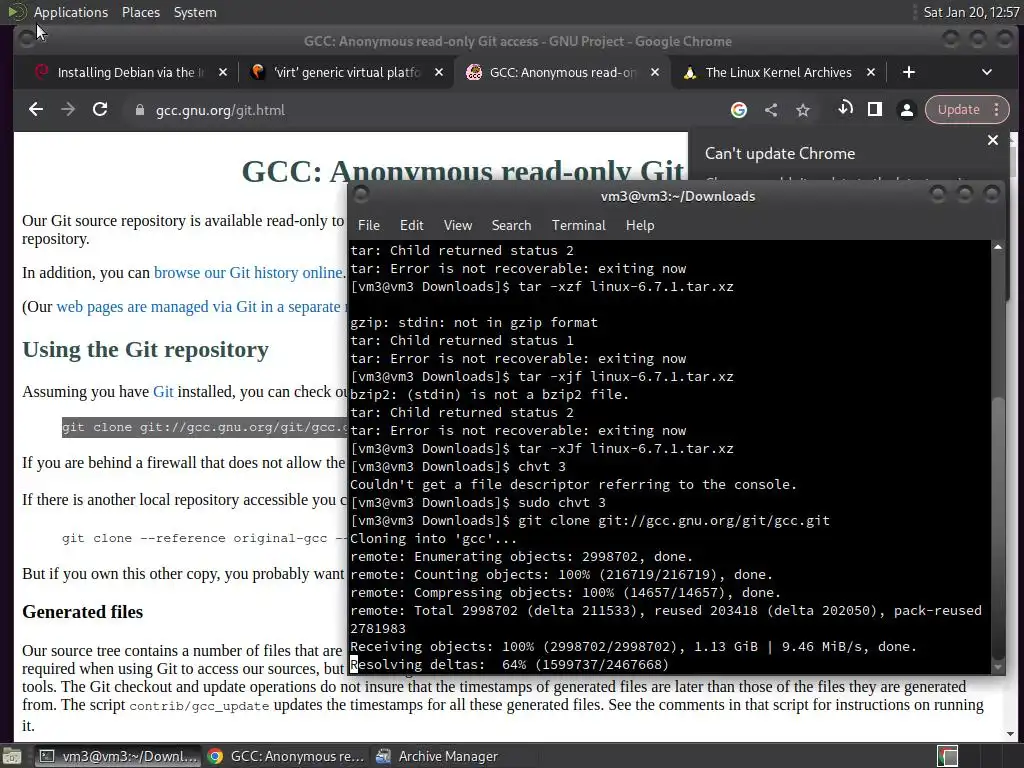Screen dimensions: 1024x768
Task: Toggle Chrome side panel icon
Action: pyautogui.click(x=874, y=110)
